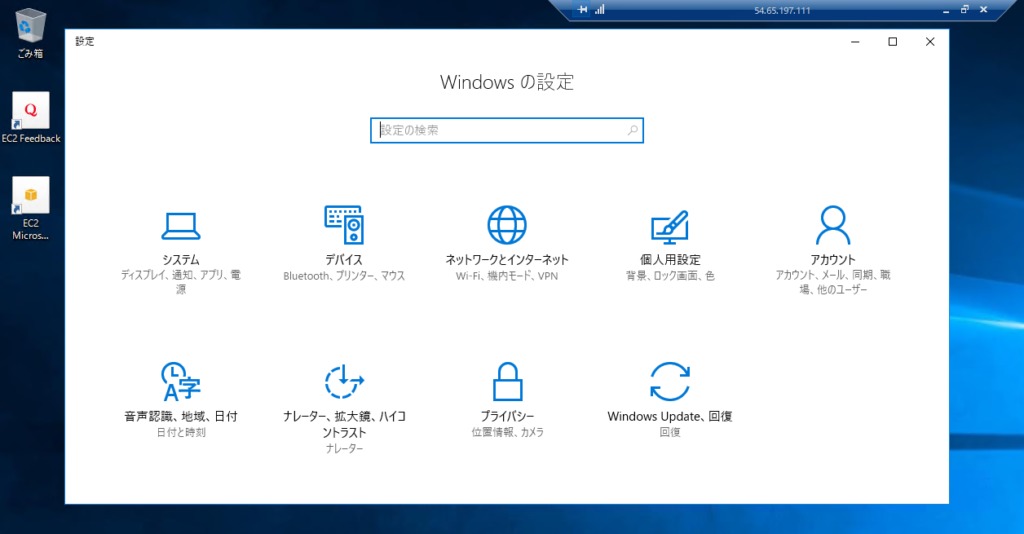Click the pin icon on the remote connection bar
The height and width of the screenshot is (534, 1024).
pos(583,10)
